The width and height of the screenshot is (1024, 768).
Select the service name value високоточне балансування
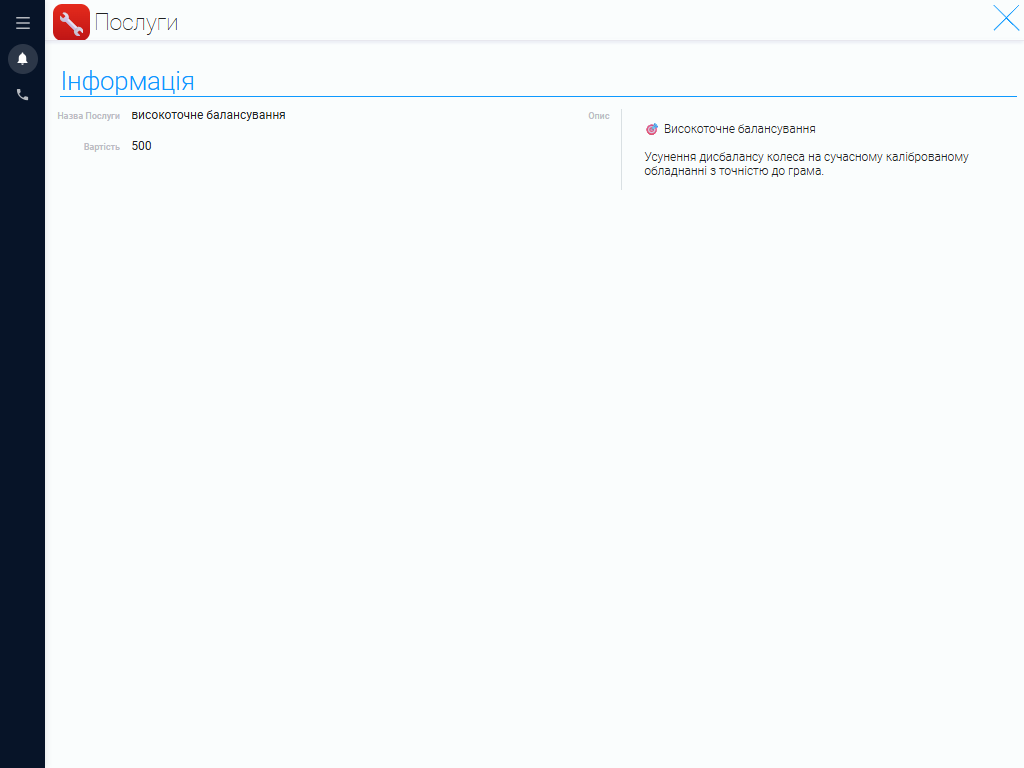[208, 115]
